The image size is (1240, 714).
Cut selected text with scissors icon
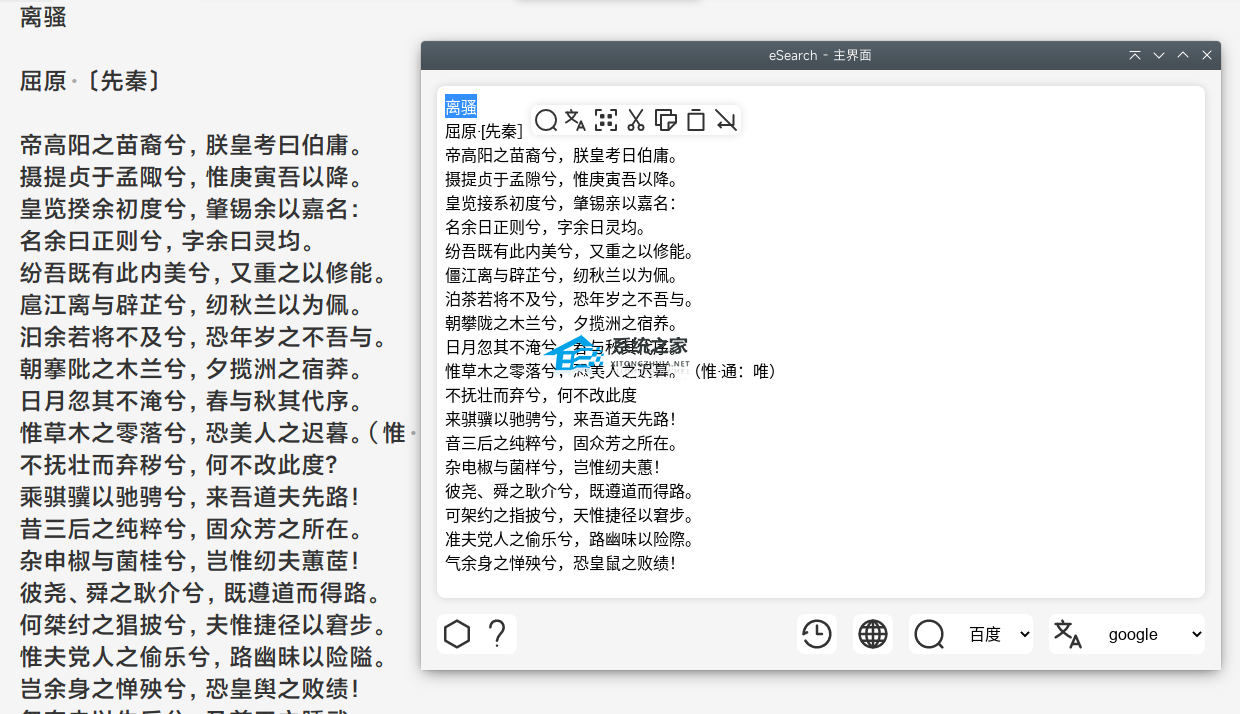tap(636, 121)
